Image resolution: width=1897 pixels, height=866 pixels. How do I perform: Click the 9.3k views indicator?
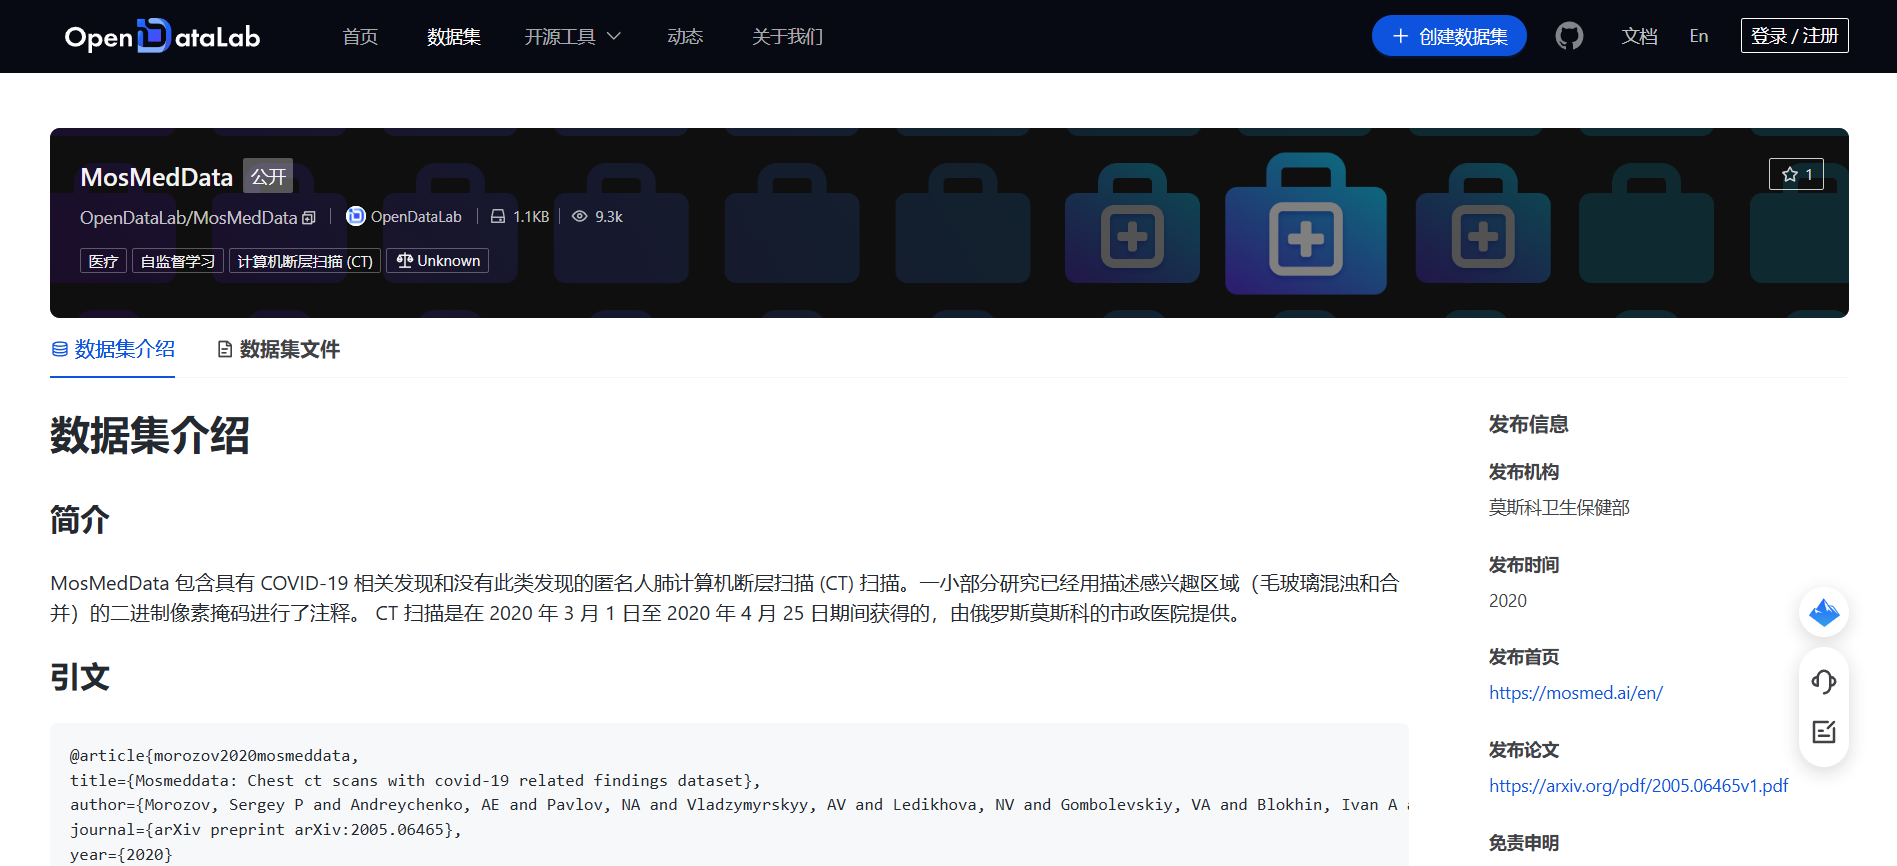click(597, 217)
